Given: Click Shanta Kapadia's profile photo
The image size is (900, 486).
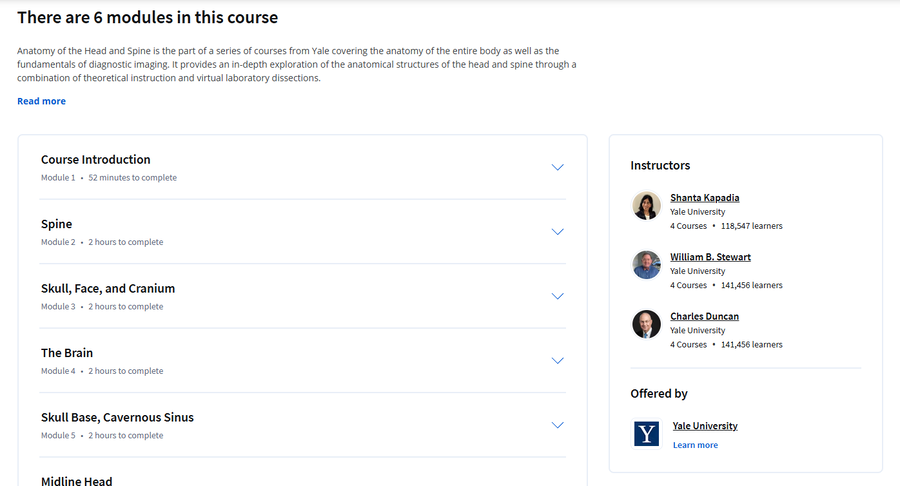Looking at the screenshot, I should coord(646,205).
